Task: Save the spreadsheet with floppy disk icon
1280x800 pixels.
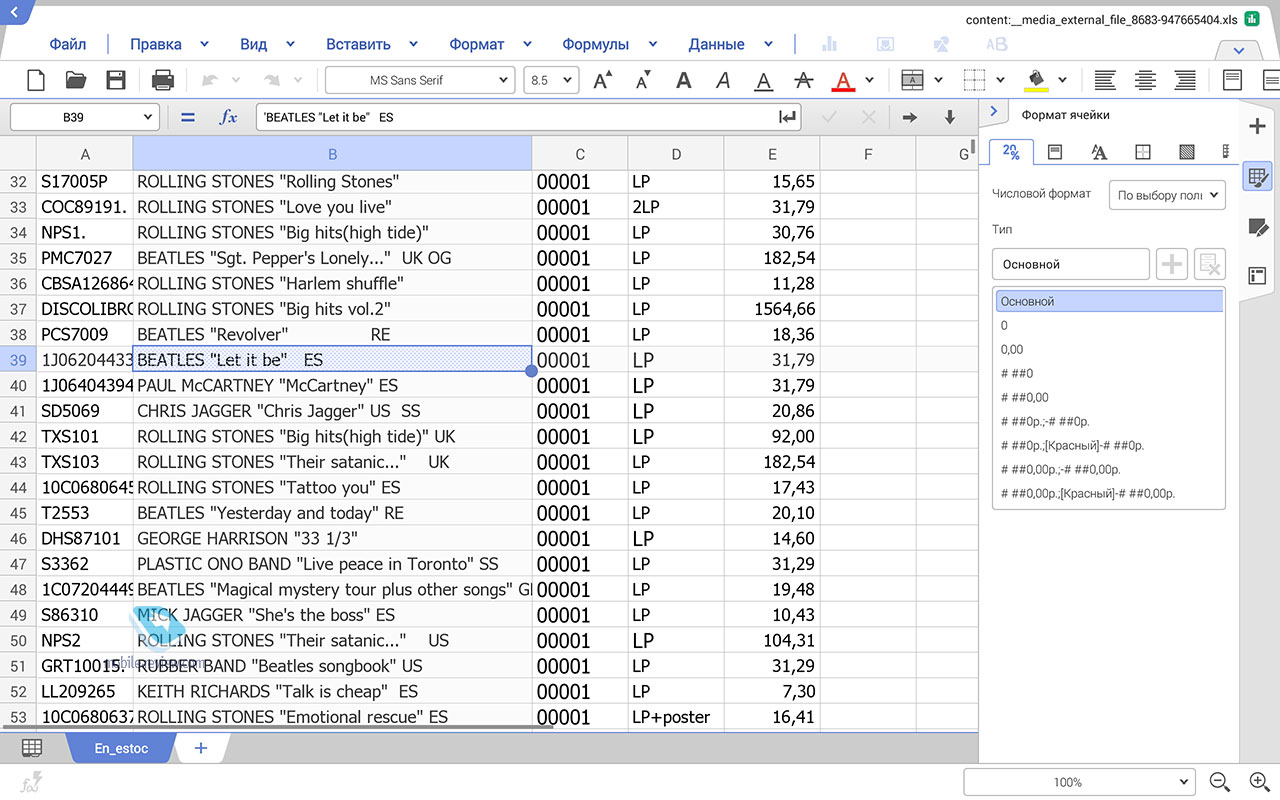Action: tap(116, 80)
